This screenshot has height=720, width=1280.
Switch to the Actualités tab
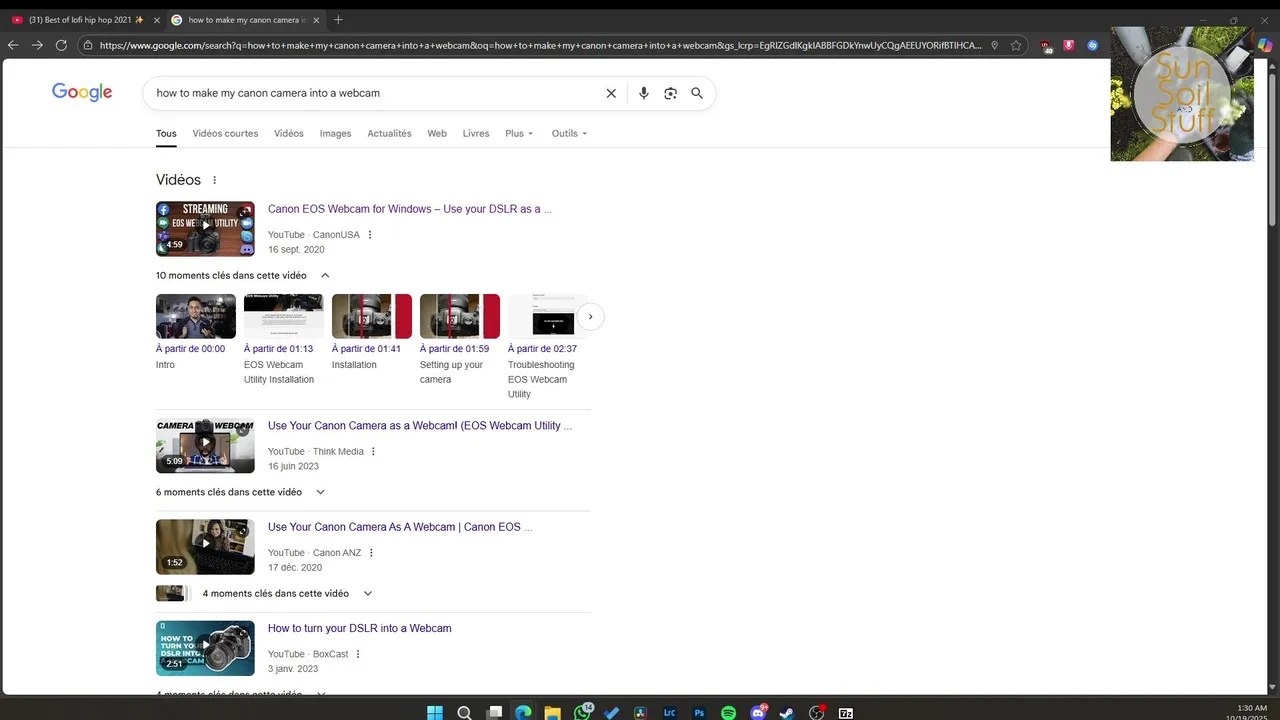[389, 133]
